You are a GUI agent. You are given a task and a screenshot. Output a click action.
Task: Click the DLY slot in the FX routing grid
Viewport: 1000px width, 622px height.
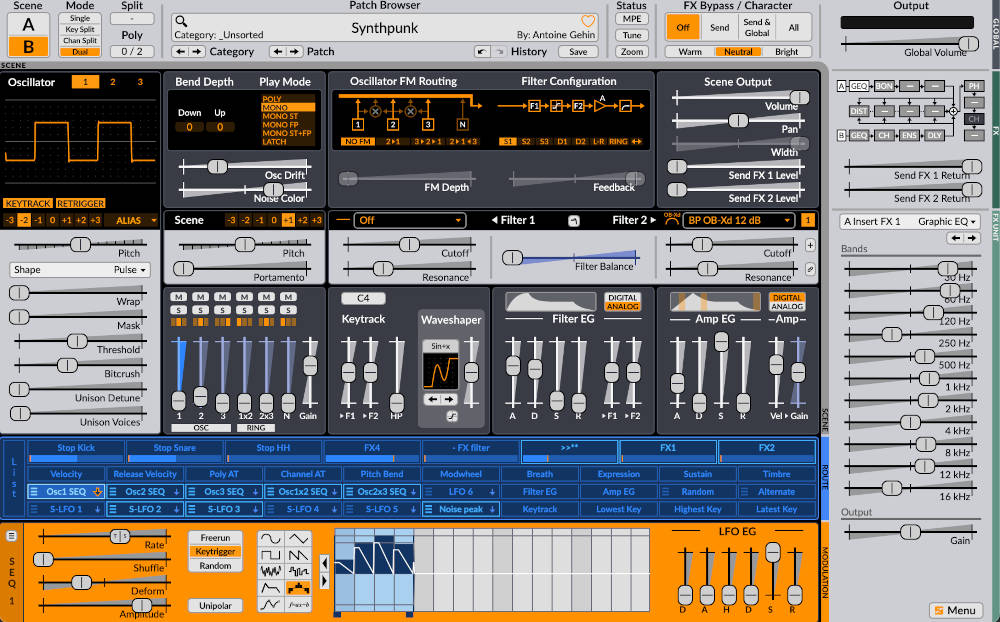934,135
